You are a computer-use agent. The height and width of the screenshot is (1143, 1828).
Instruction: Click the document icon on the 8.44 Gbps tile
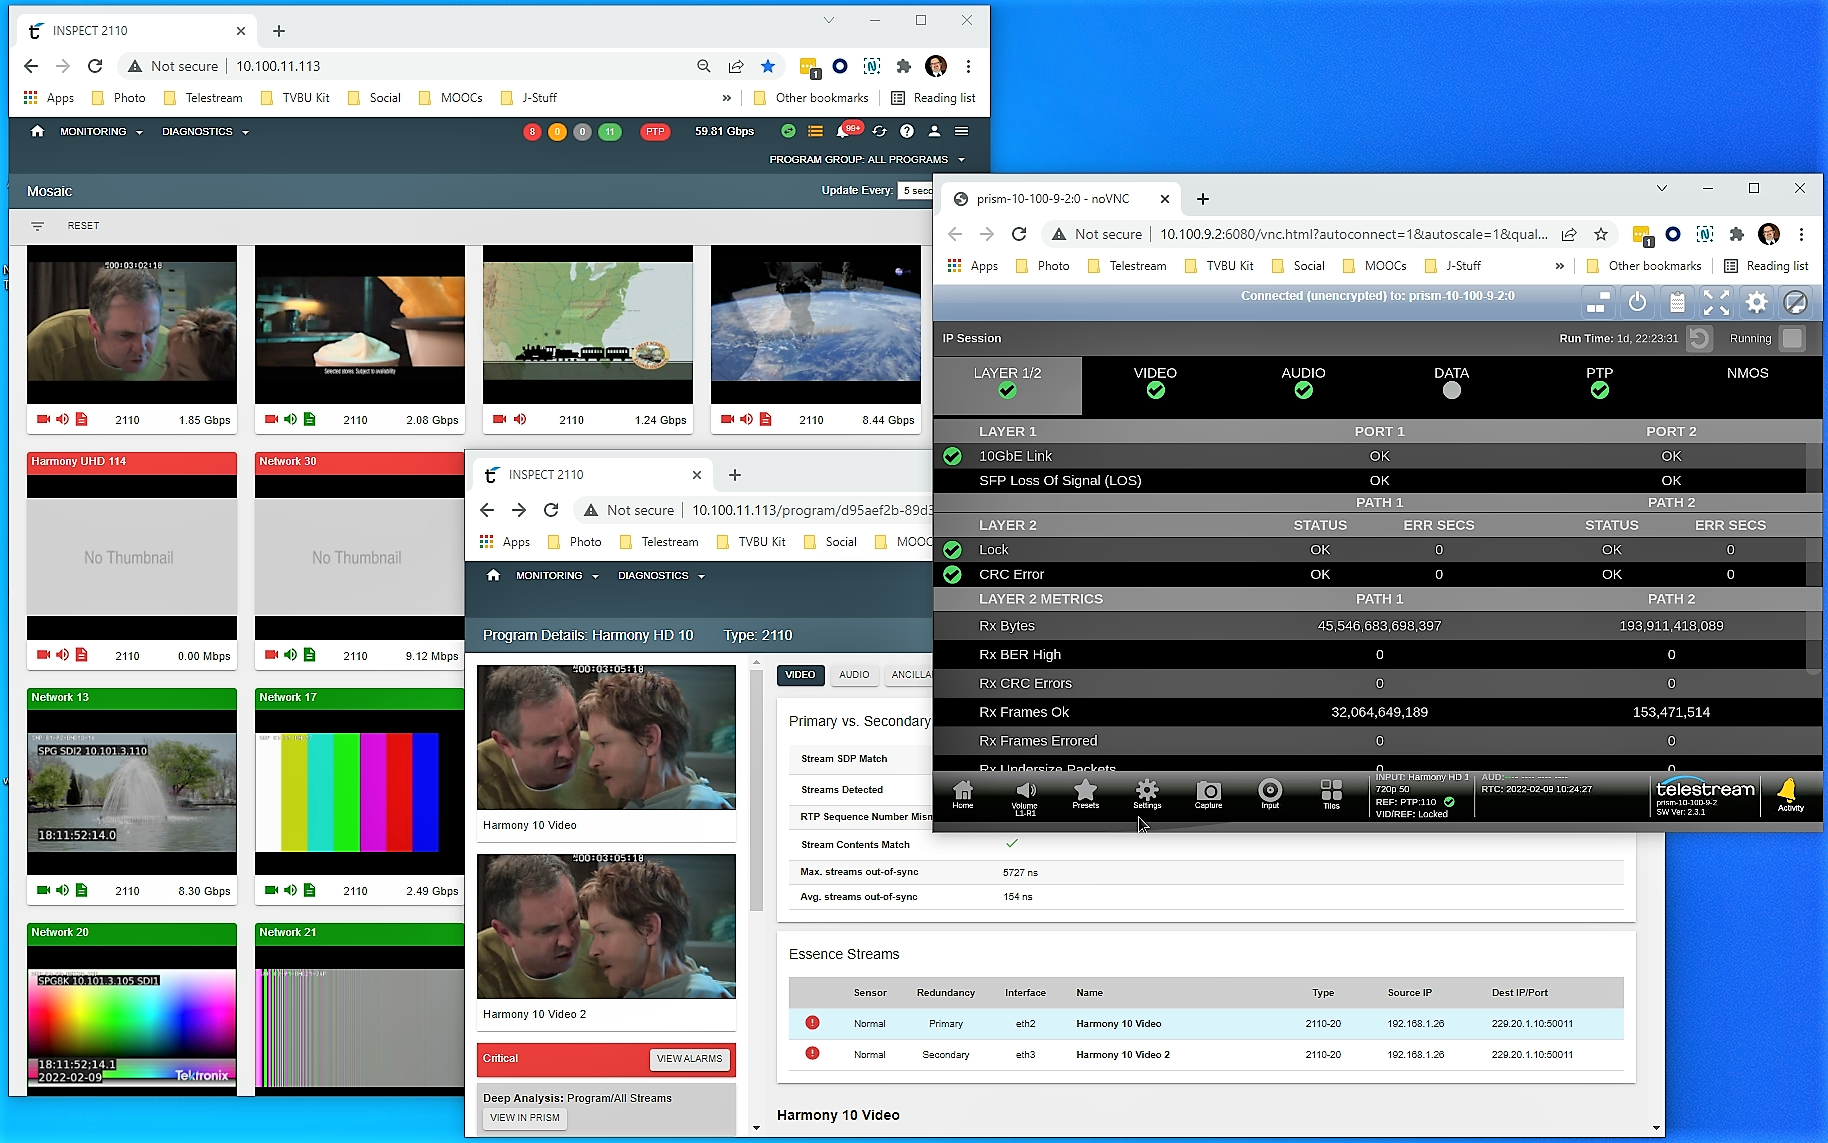(765, 419)
